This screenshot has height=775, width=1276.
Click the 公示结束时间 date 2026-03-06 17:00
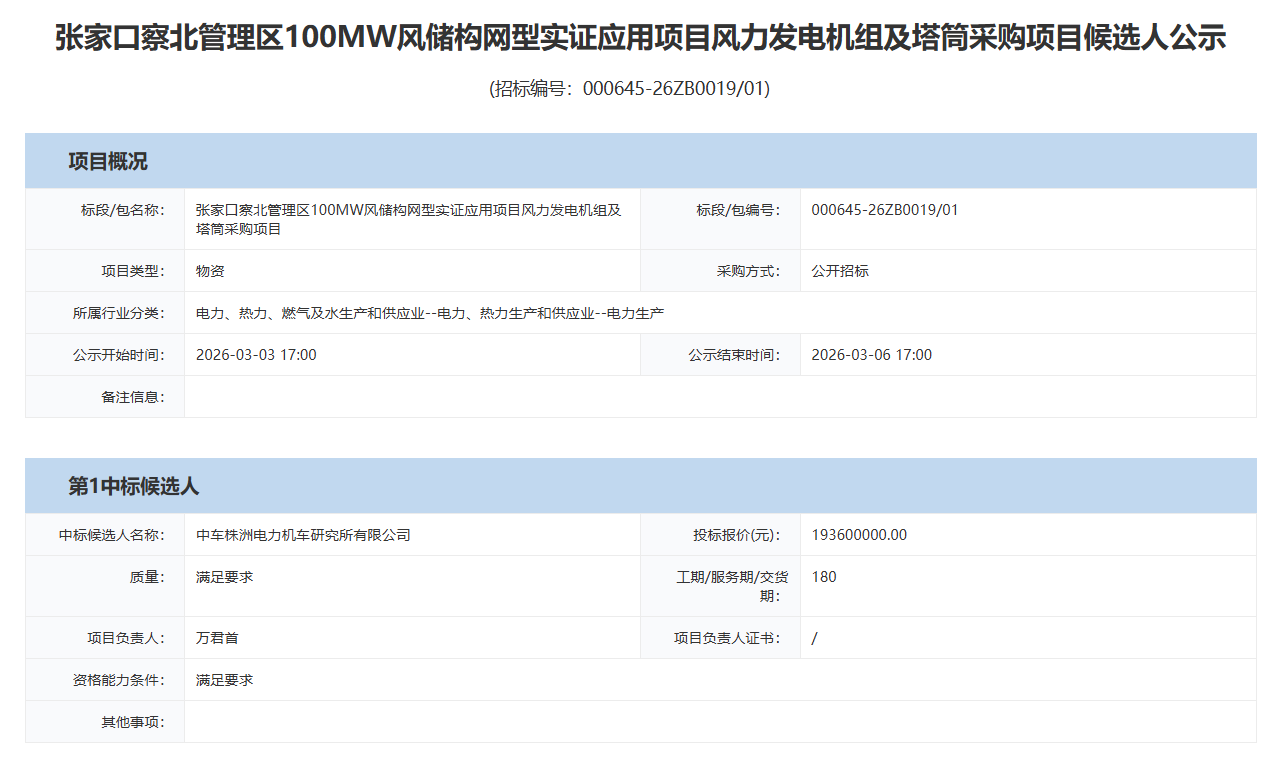pyautogui.click(x=871, y=355)
